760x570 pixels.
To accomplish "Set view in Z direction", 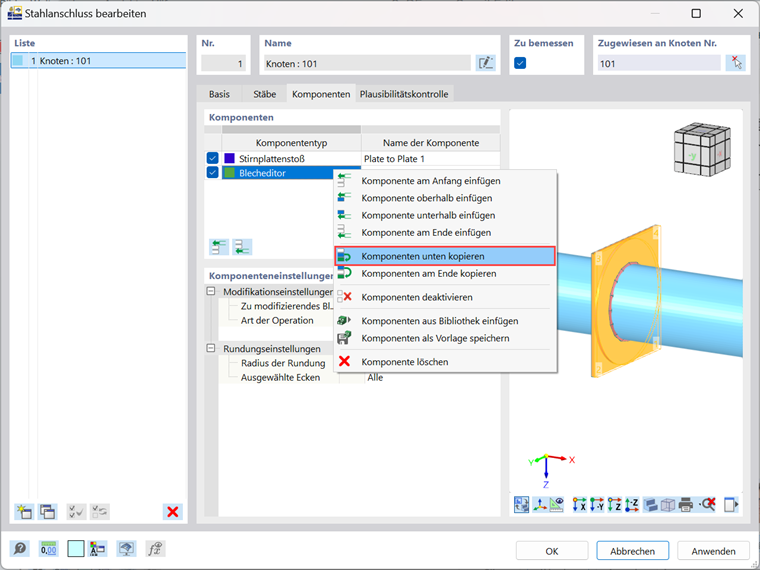I will [614, 505].
